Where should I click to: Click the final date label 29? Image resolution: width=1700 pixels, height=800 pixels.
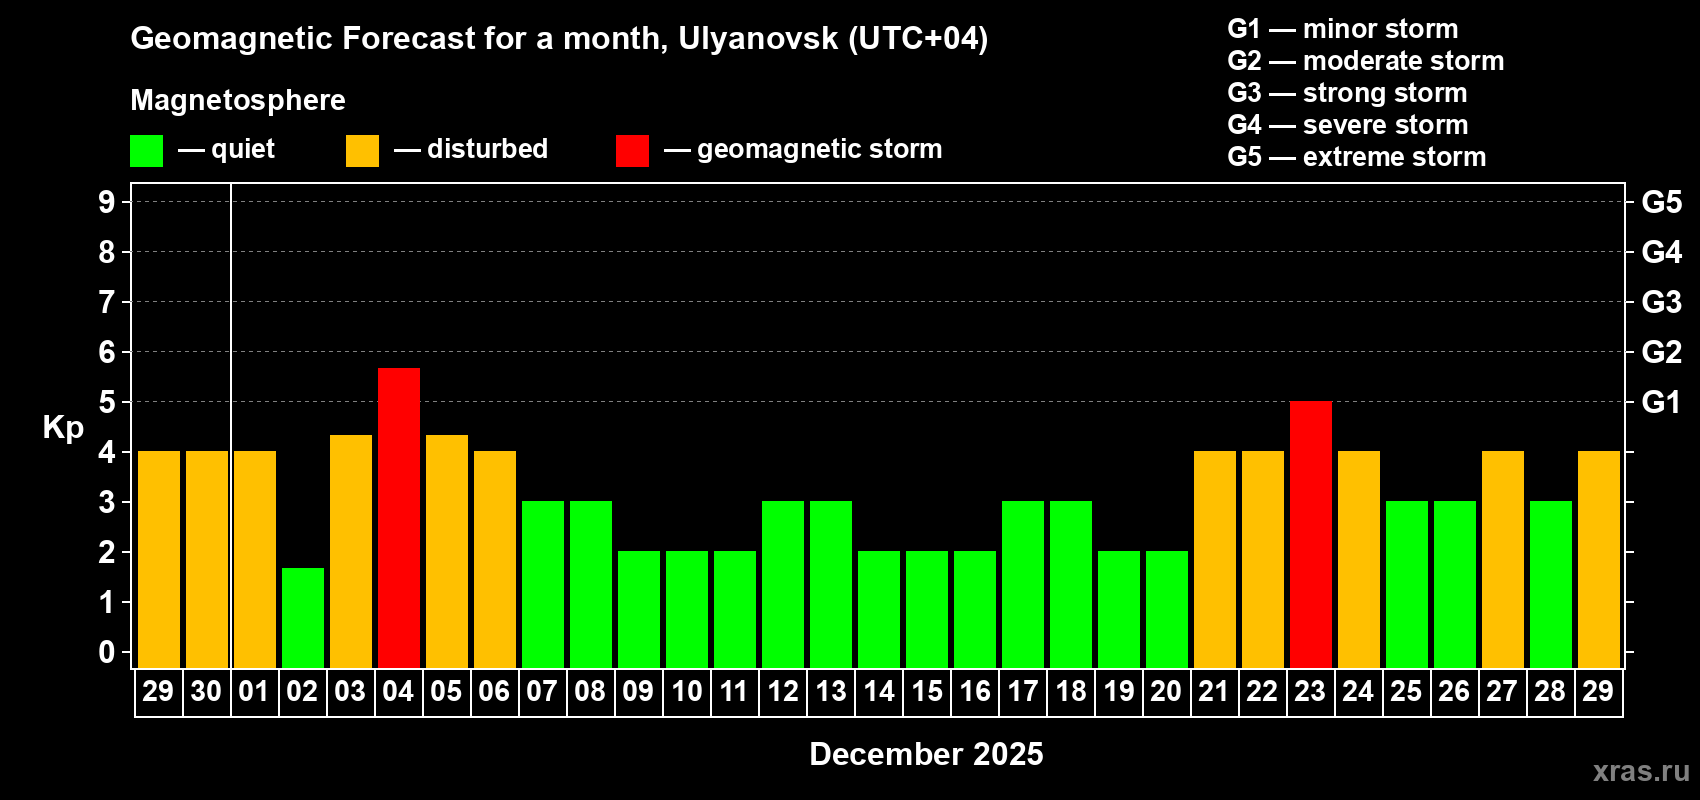[x=1598, y=691]
